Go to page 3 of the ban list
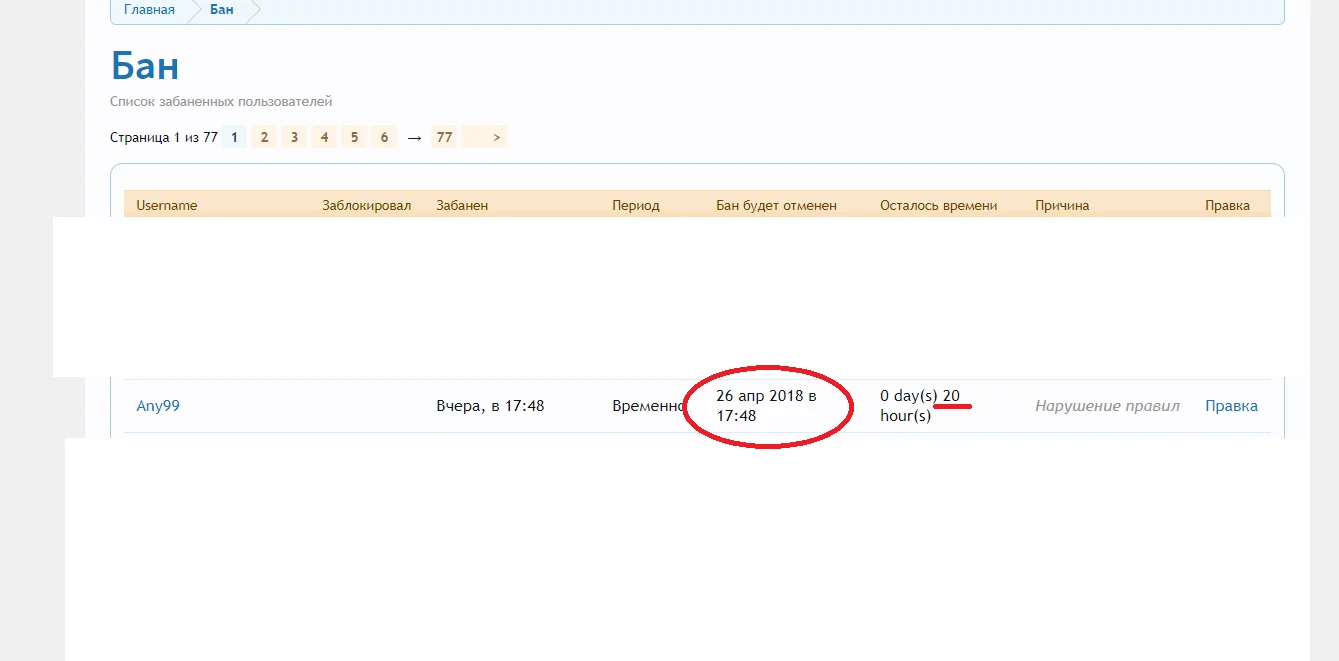The height and width of the screenshot is (661, 1339). tap(293, 136)
